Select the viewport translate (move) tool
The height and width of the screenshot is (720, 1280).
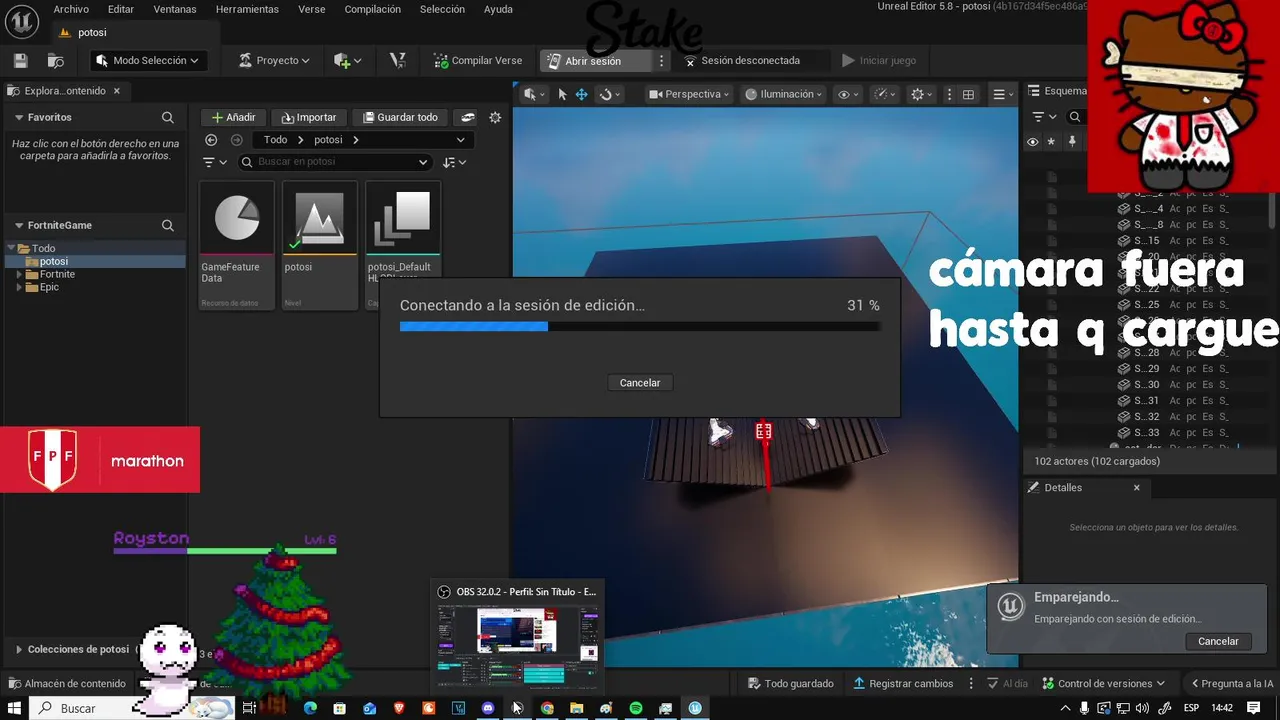[581, 94]
